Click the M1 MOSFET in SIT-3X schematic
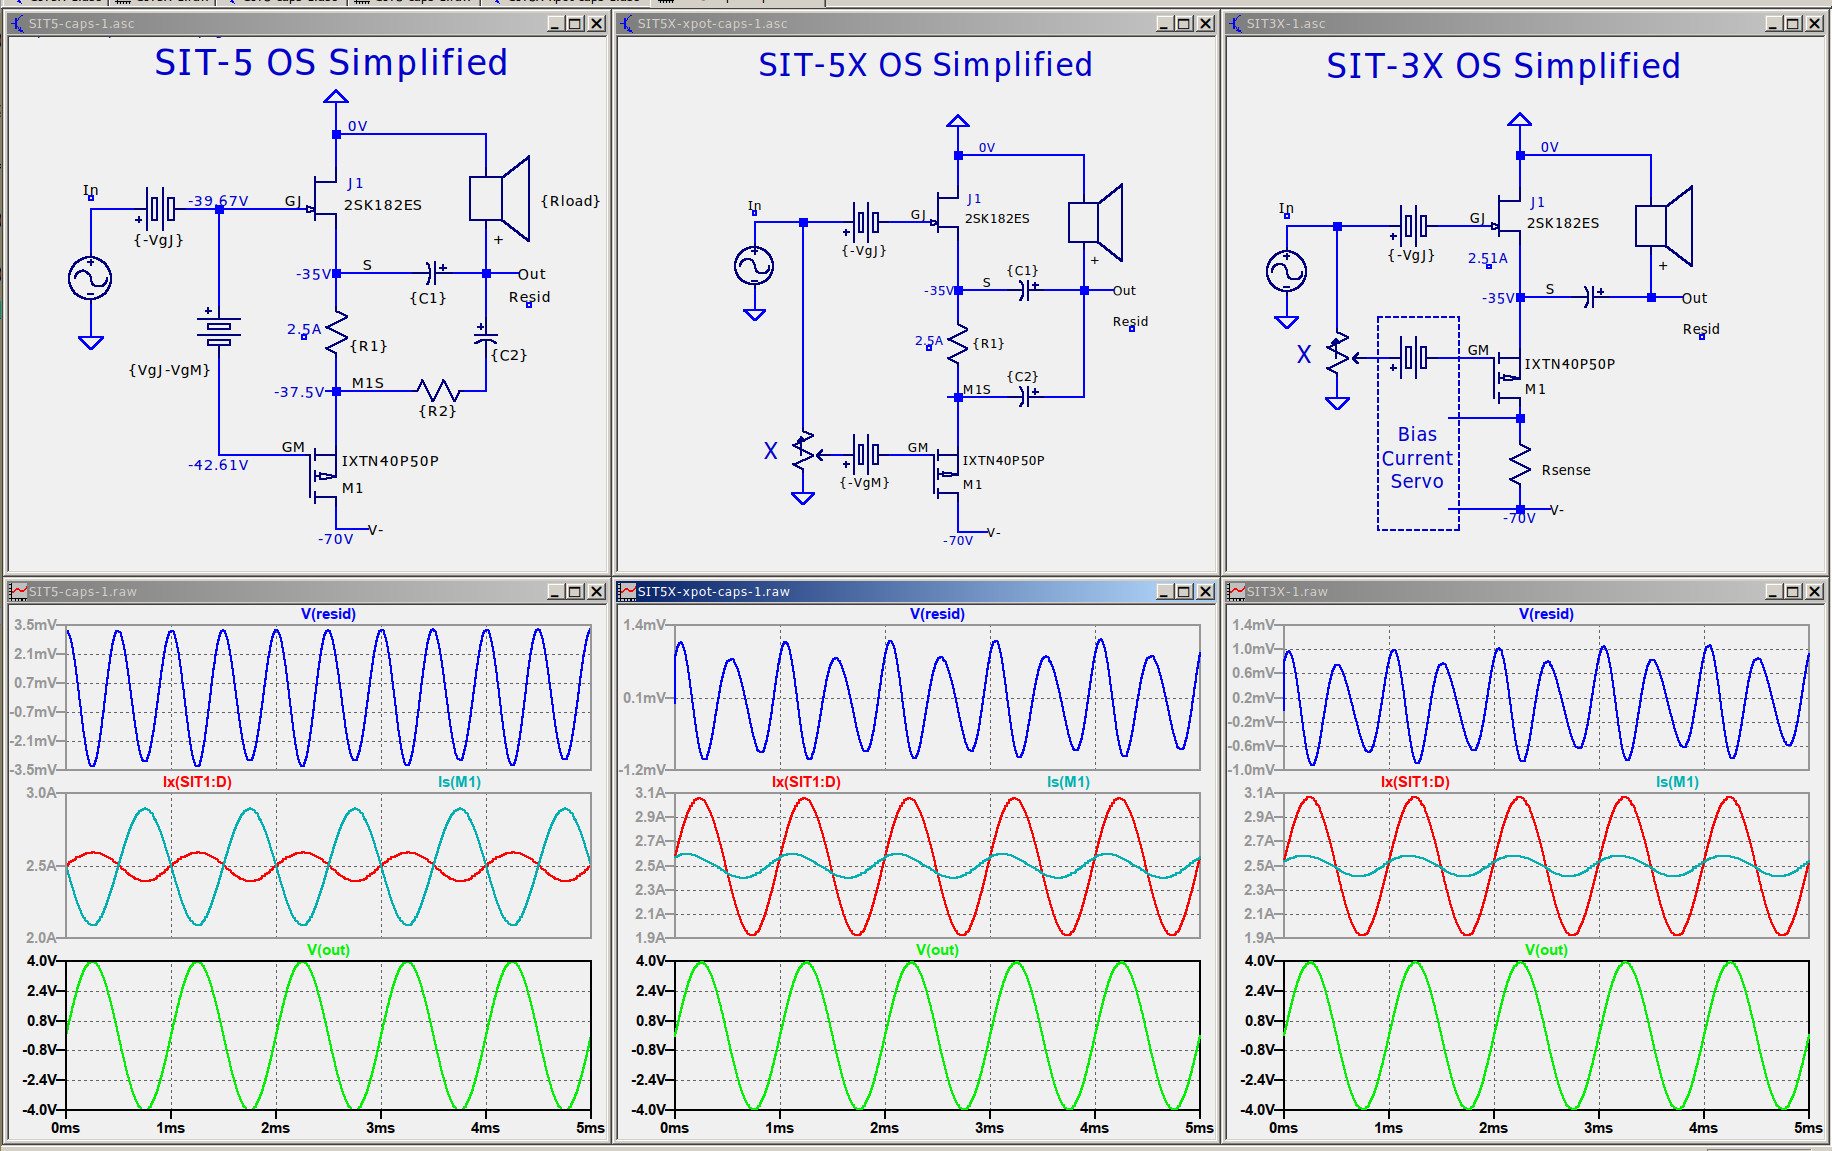This screenshot has height=1151, width=1832. (1508, 377)
